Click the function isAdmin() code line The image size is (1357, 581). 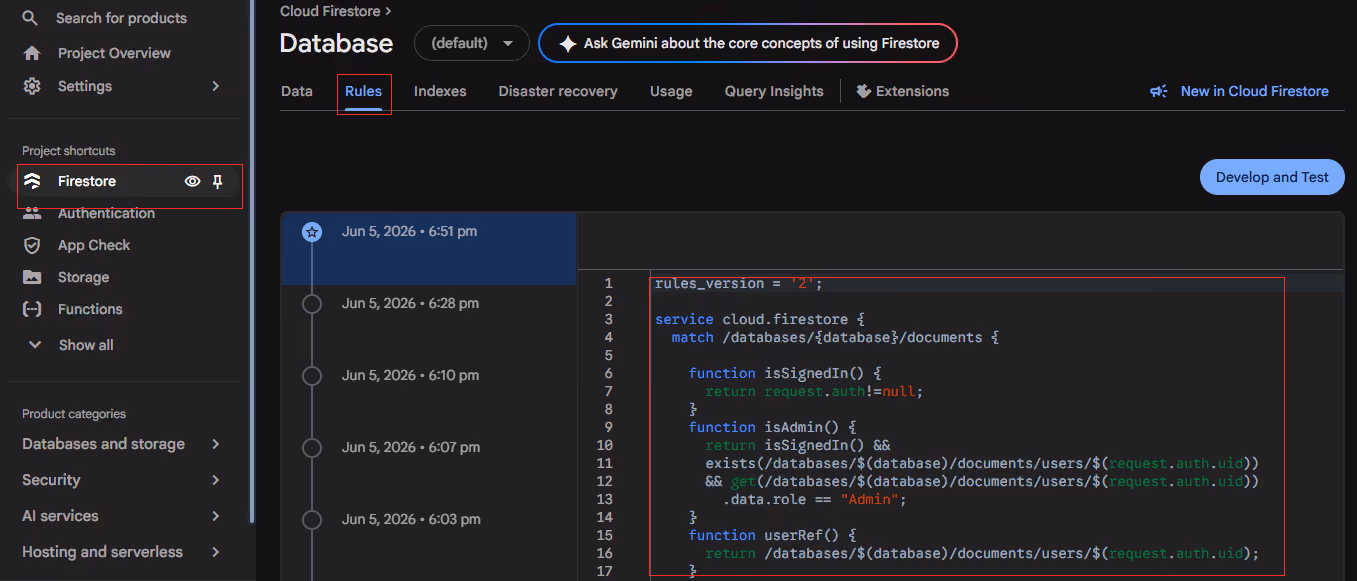click(x=772, y=428)
